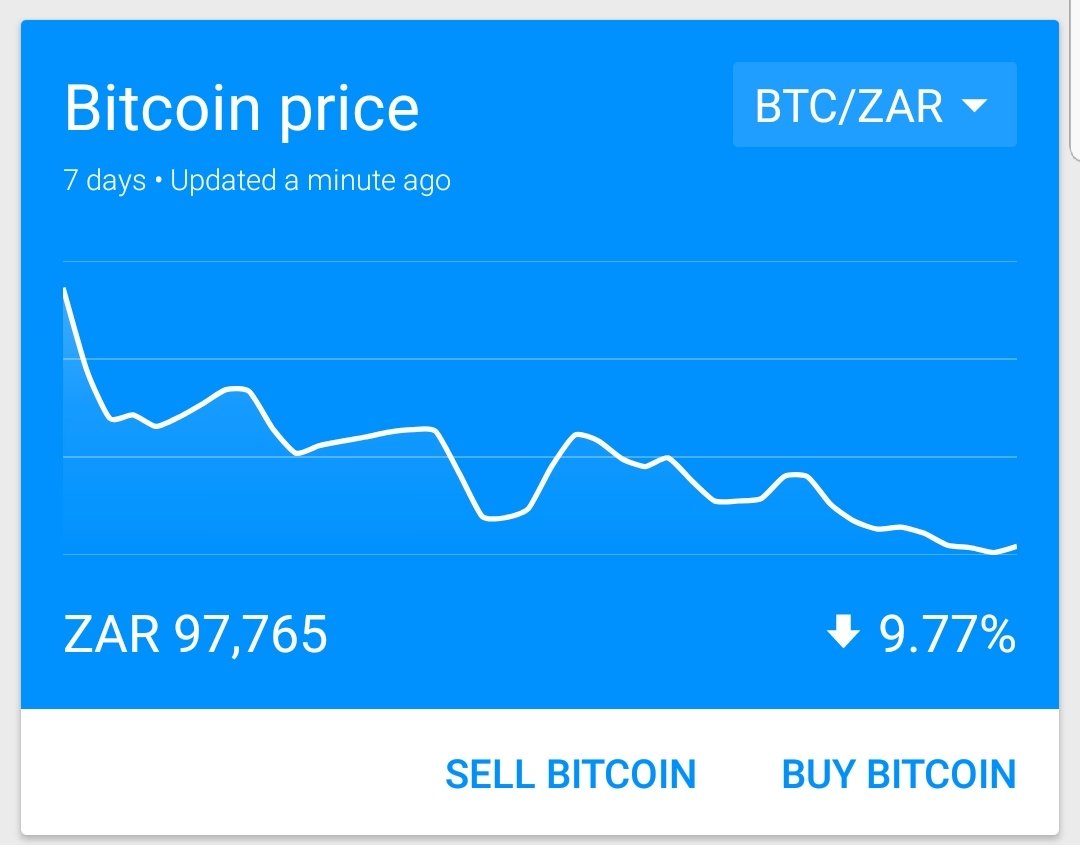Viewport: 1080px width, 845px height.
Task: Click the final endpoint of the price line
Action: pyautogui.click(x=1015, y=546)
